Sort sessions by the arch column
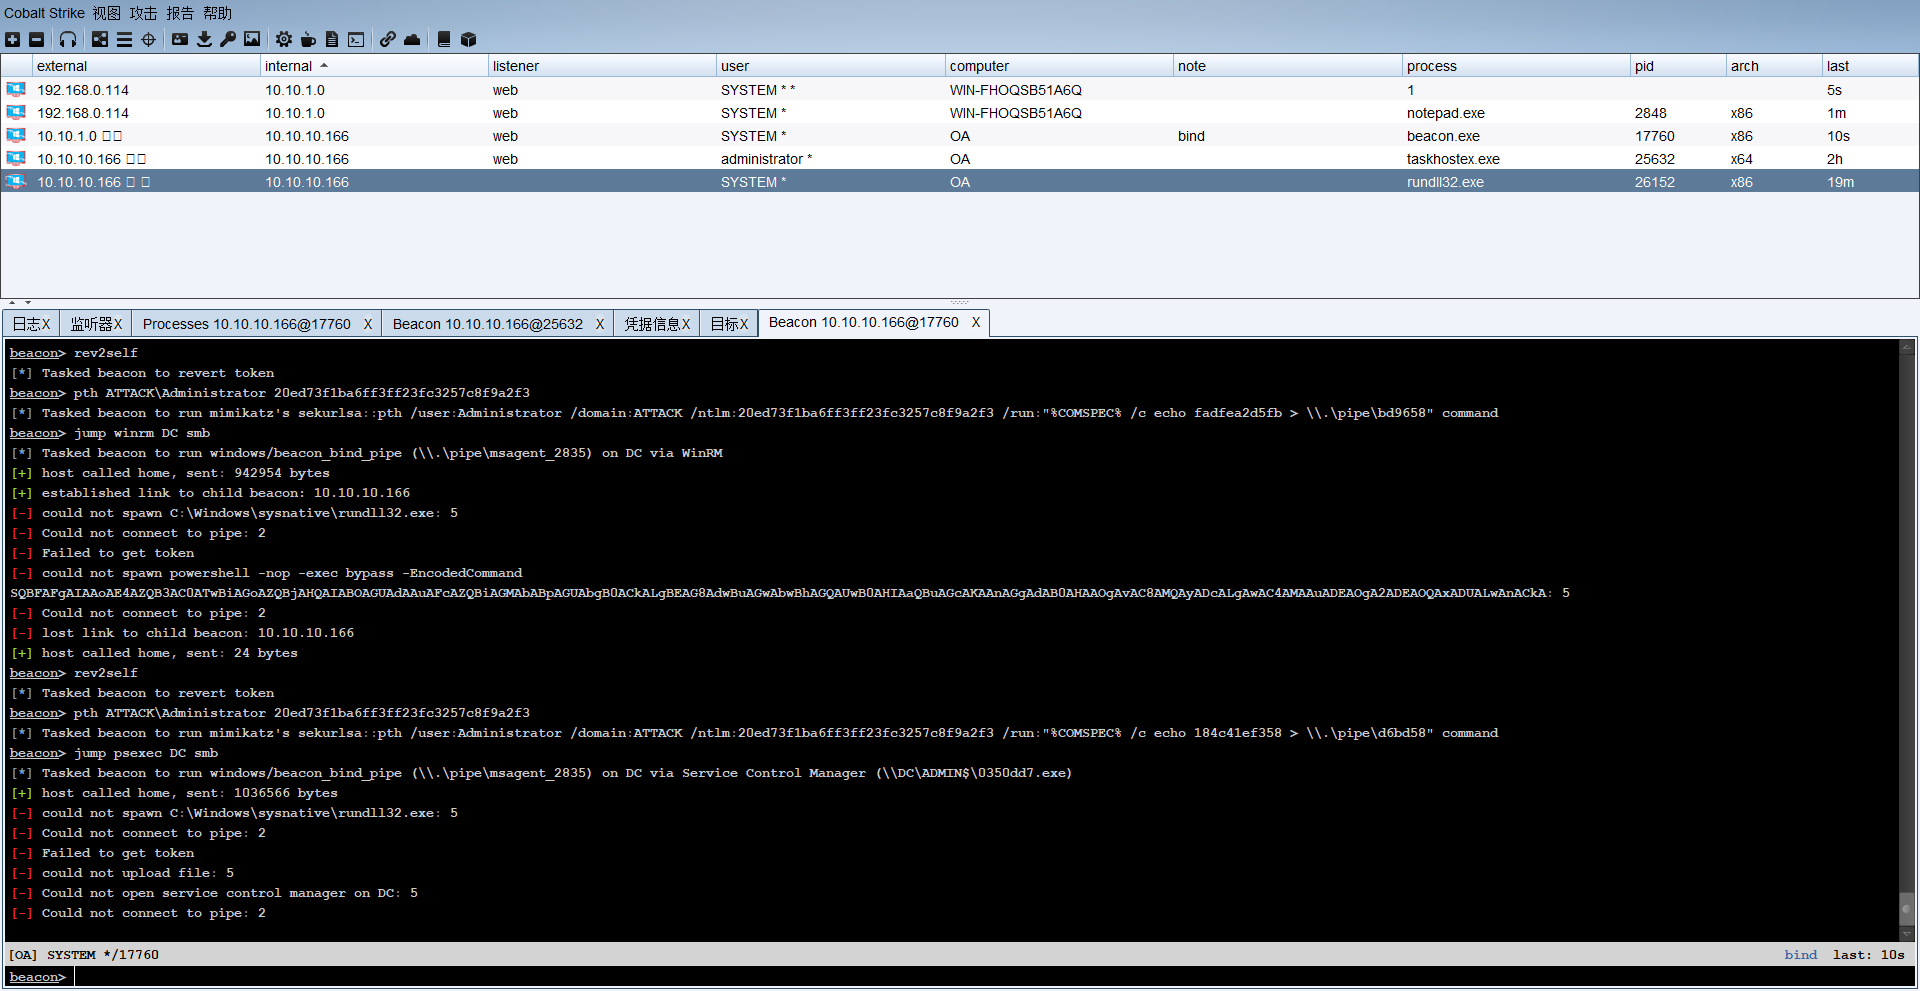1920x991 pixels. pos(1774,66)
